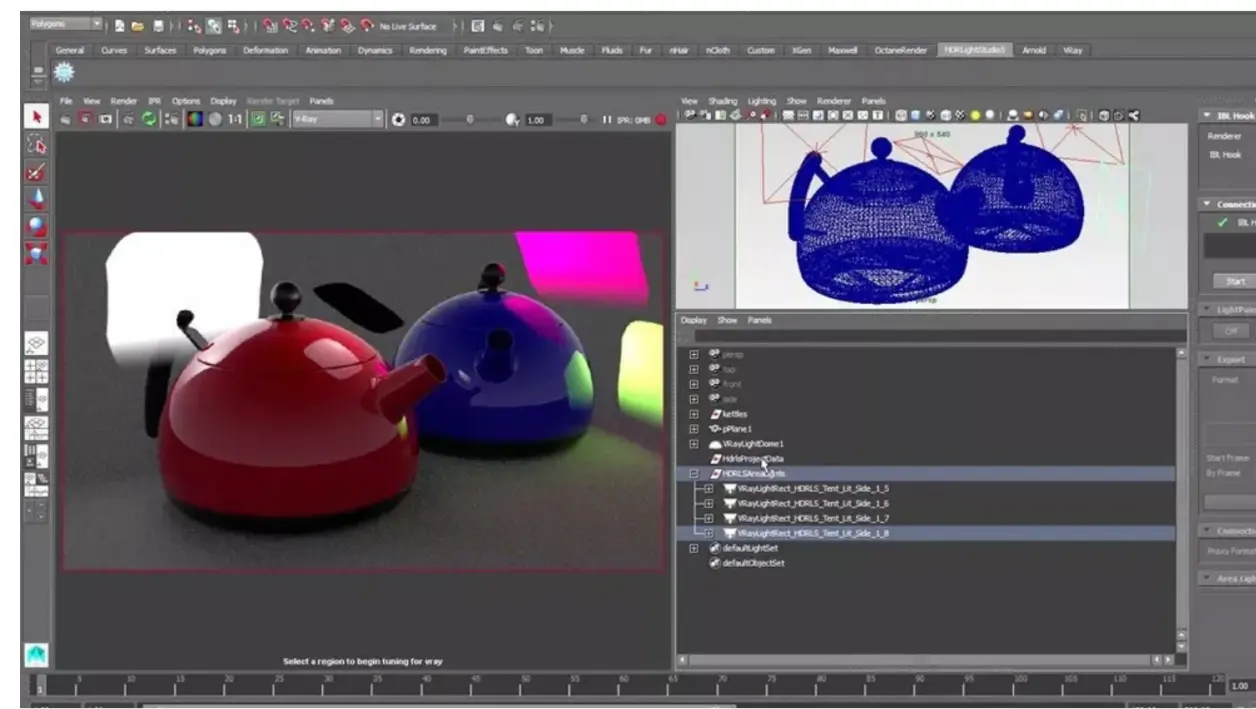Click the Save Scene disk icon

point(158,26)
